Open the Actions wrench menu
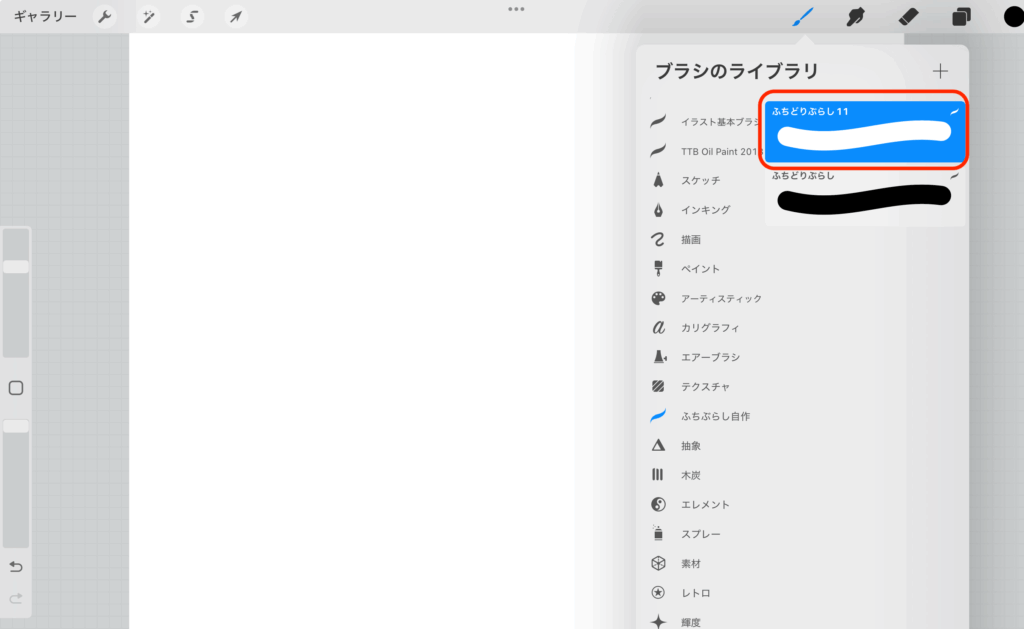The height and width of the screenshot is (629, 1024). click(x=104, y=16)
